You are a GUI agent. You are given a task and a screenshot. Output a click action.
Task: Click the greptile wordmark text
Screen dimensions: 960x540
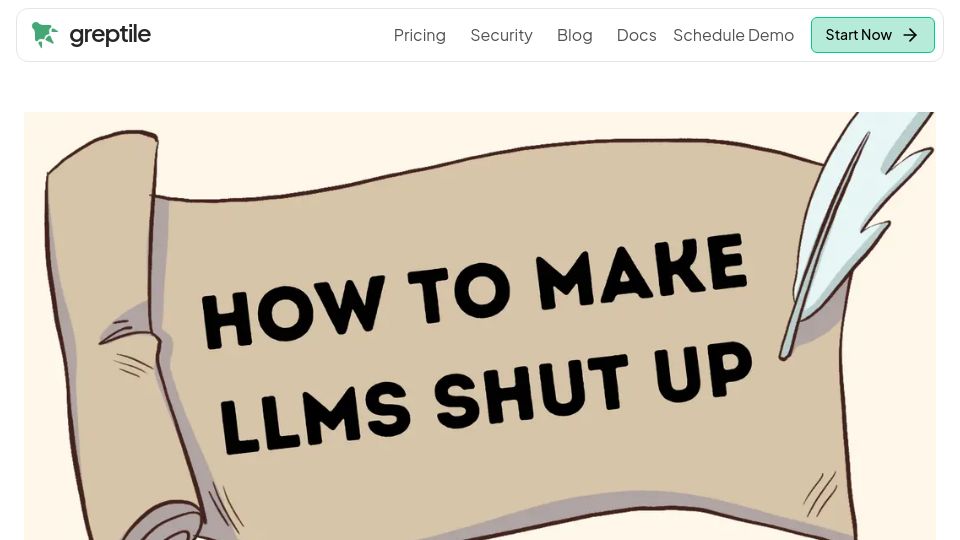[x=110, y=35]
